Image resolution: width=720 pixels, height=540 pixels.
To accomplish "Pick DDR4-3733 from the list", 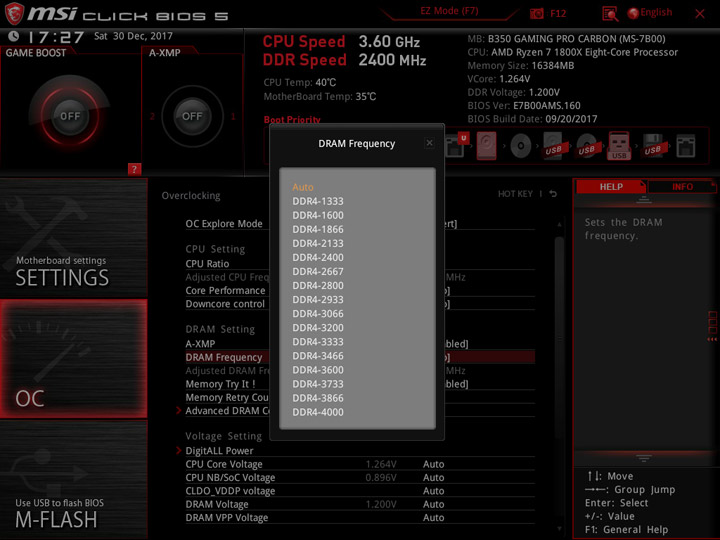I will (x=318, y=384).
